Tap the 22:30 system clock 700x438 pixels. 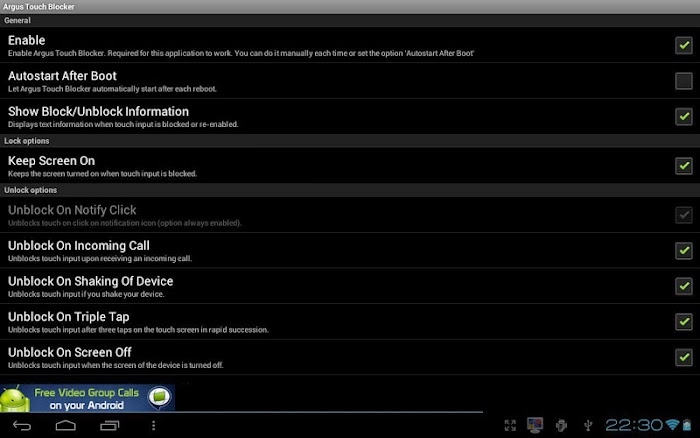tap(634, 425)
